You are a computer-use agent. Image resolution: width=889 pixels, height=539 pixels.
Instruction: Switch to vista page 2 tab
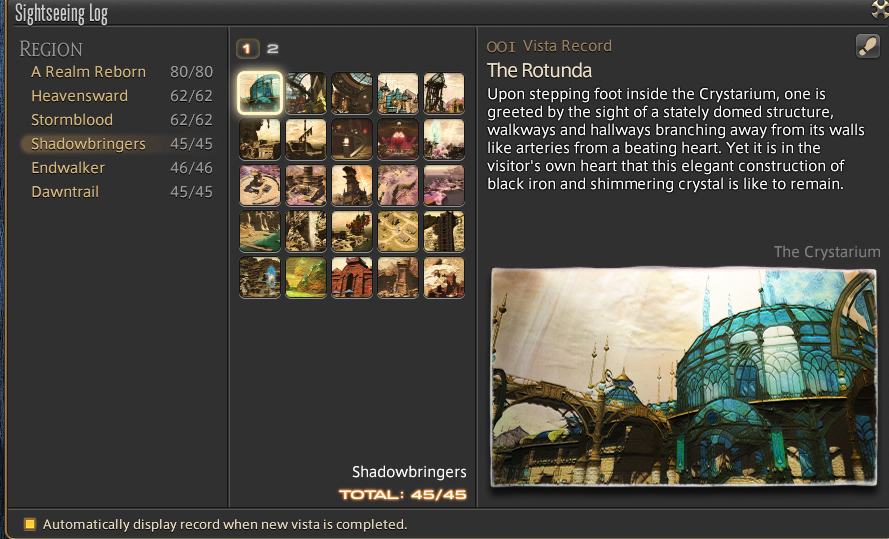pyautogui.click(x=273, y=49)
